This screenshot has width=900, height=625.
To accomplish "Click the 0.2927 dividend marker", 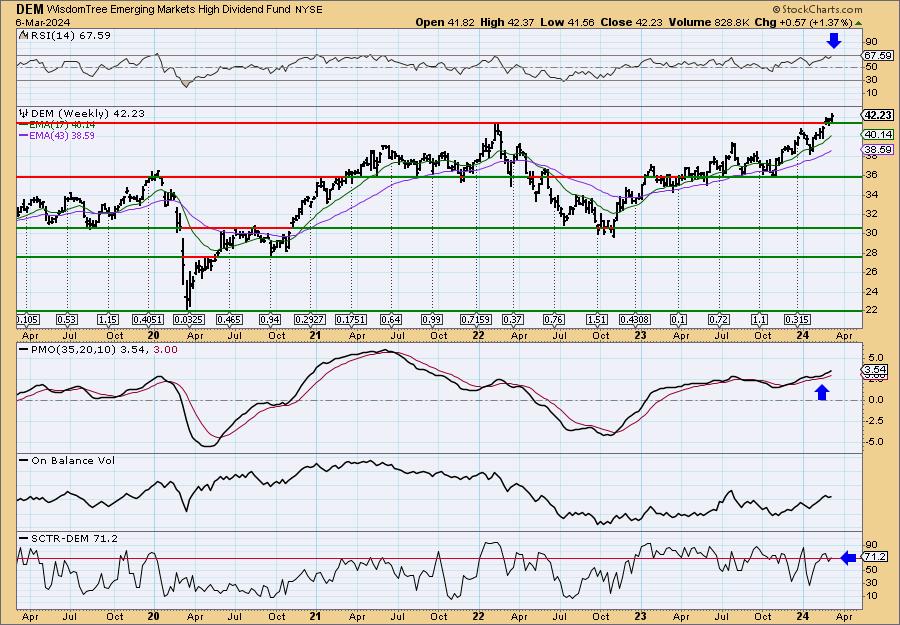I will [310, 320].
